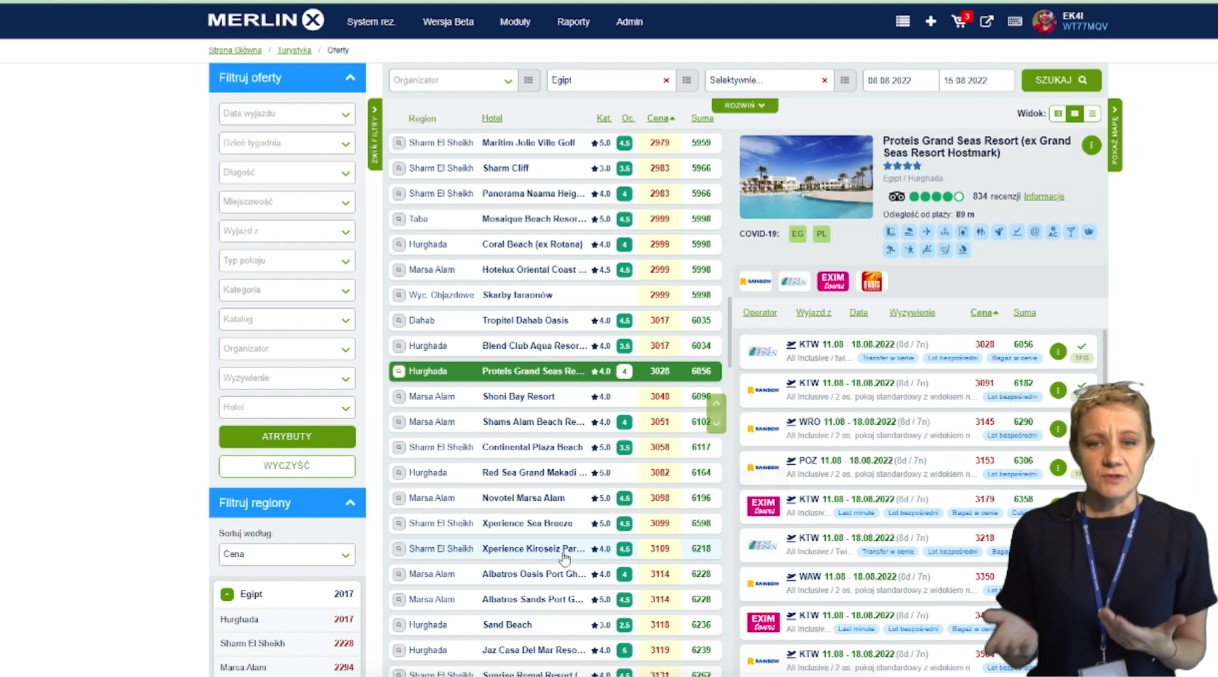The width and height of the screenshot is (1218, 677).
Task: Open the keyboard shortcuts icon in header
Action: coord(1014,21)
